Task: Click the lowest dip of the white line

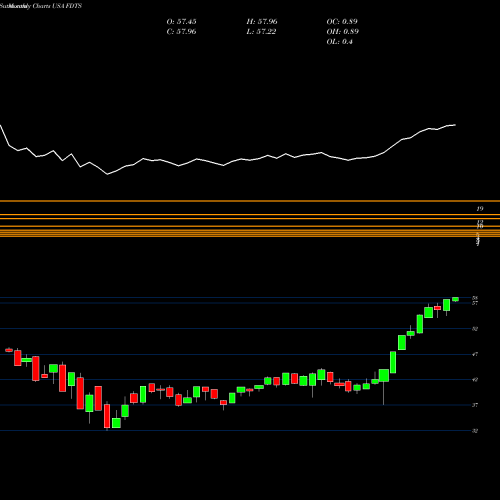Action: tap(107, 174)
